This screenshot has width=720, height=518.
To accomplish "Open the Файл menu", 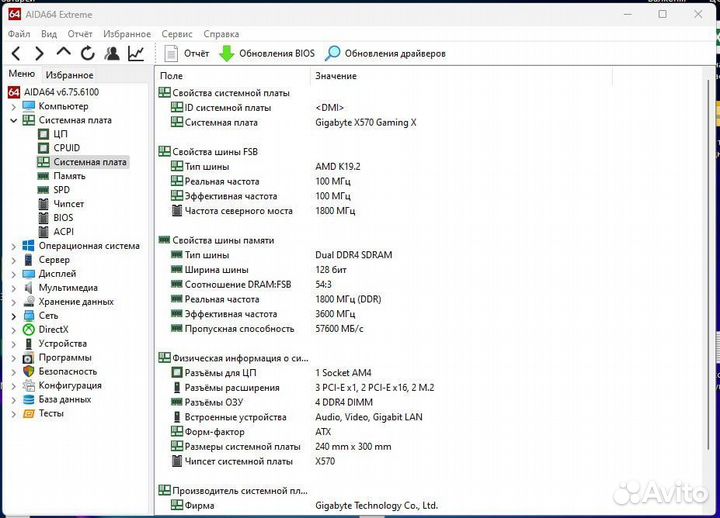I will 19,34.
